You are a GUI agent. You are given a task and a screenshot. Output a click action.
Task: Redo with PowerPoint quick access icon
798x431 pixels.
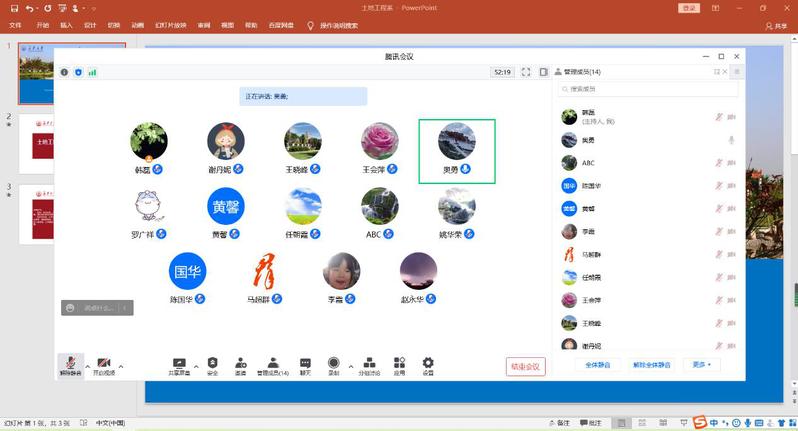pos(47,8)
